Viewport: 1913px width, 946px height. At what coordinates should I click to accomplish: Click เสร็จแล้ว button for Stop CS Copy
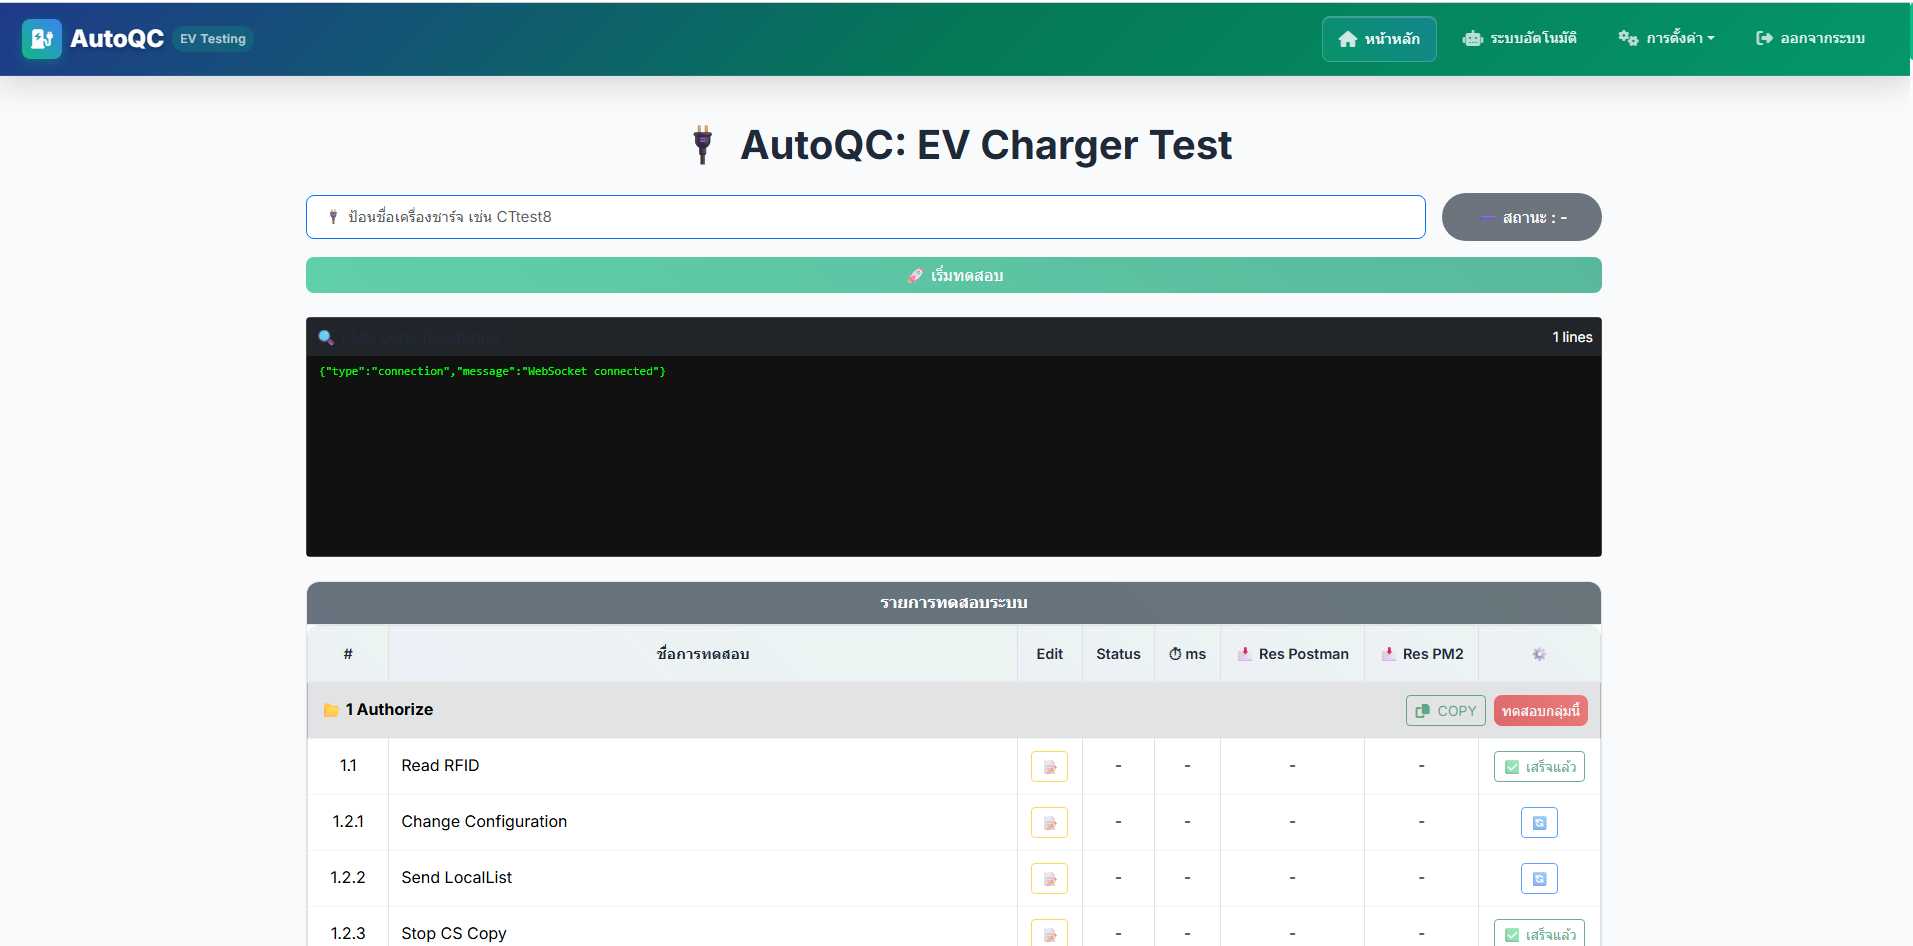(1539, 933)
